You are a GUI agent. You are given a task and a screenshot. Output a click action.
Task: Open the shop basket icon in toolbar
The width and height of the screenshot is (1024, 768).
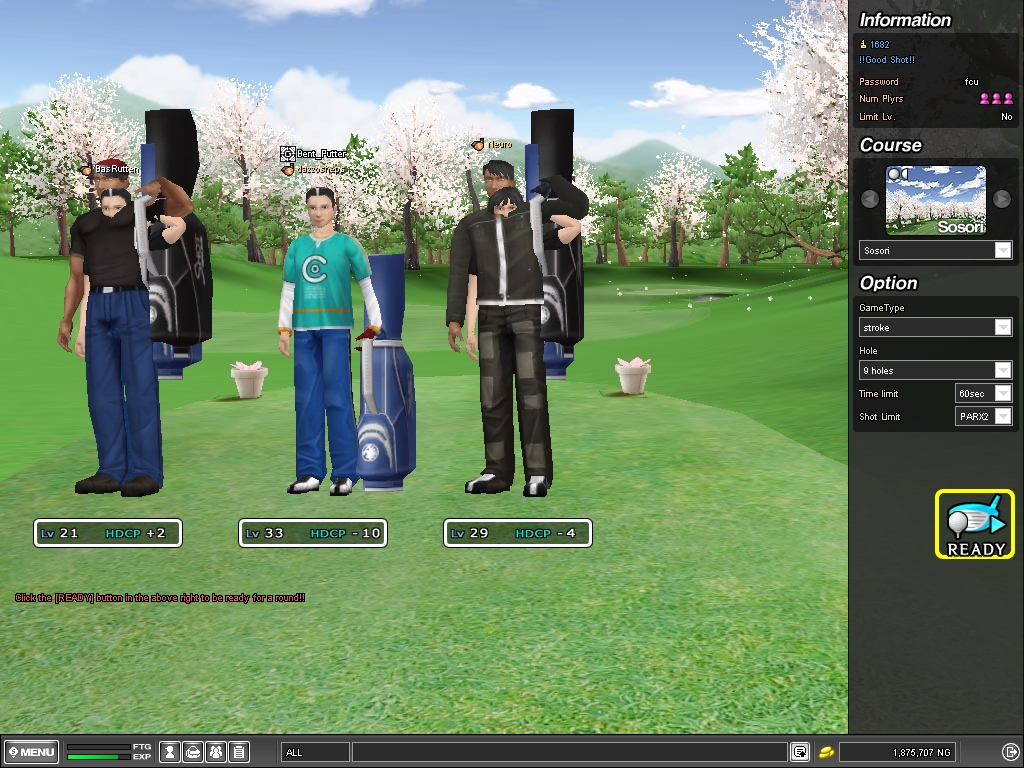tap(193, 752)
